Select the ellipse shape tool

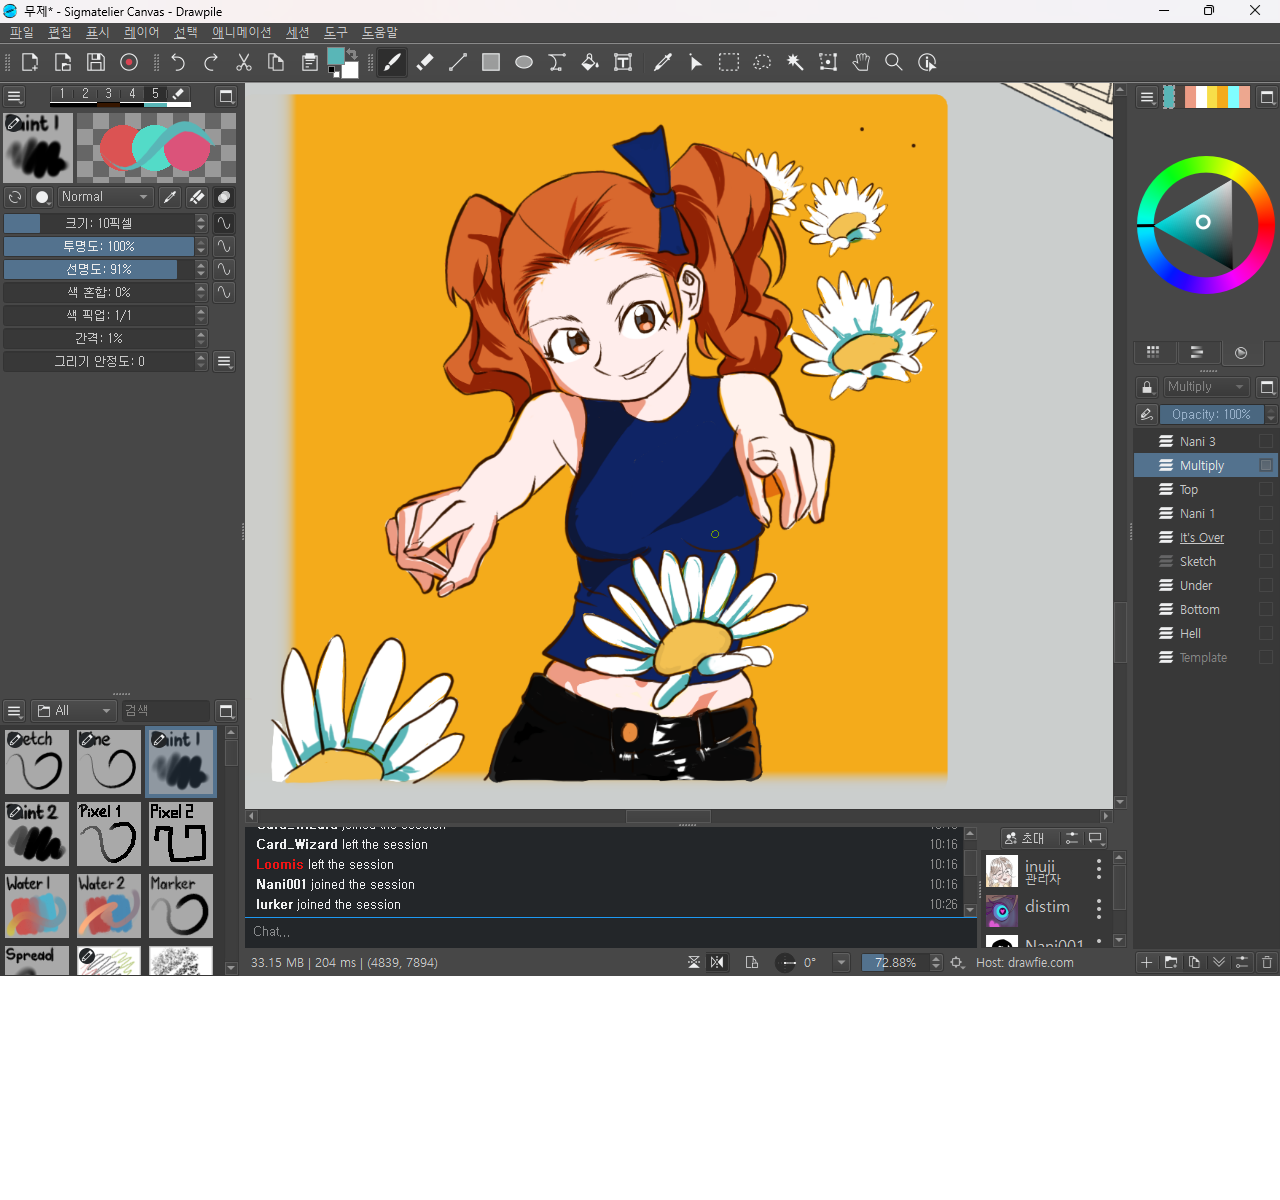tap(524, 62)
